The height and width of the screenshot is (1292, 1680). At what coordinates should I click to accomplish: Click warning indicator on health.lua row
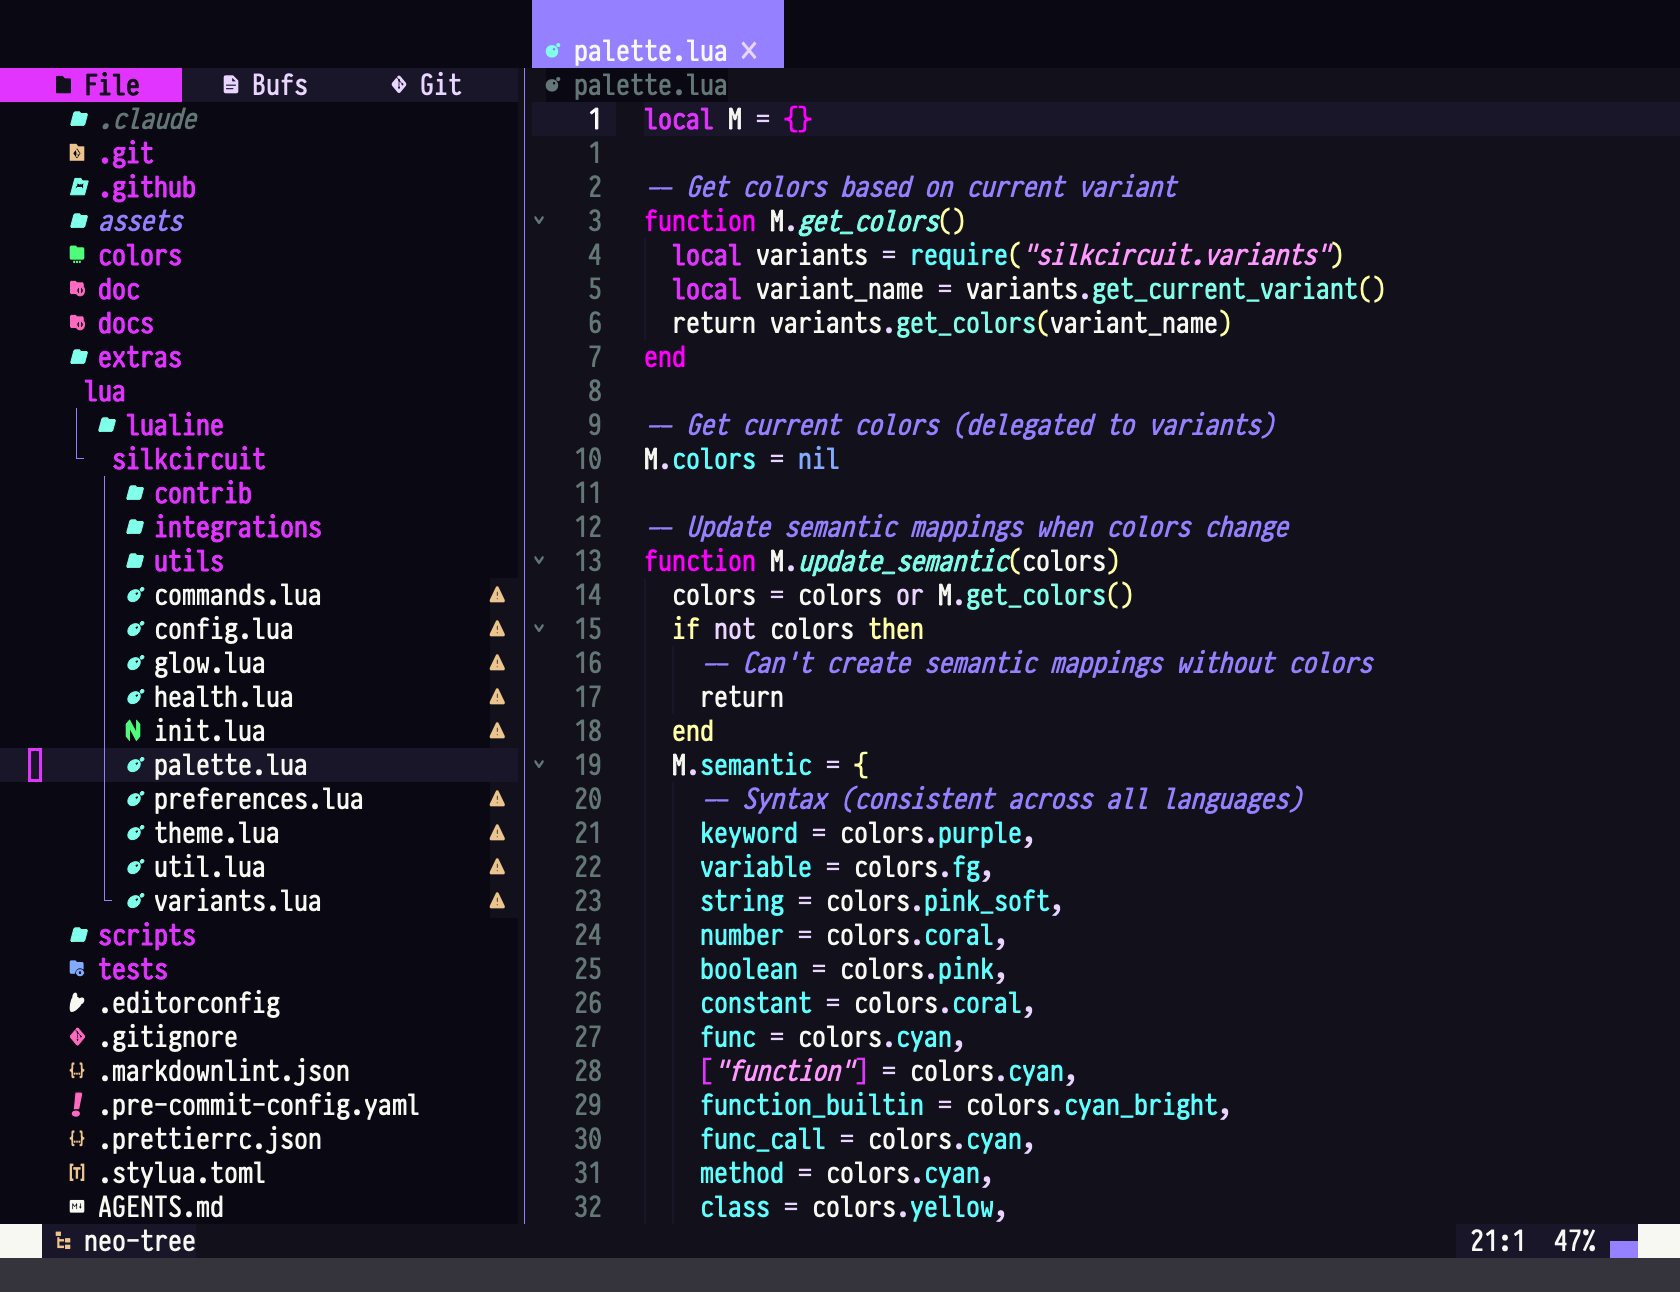click(497, 697)
